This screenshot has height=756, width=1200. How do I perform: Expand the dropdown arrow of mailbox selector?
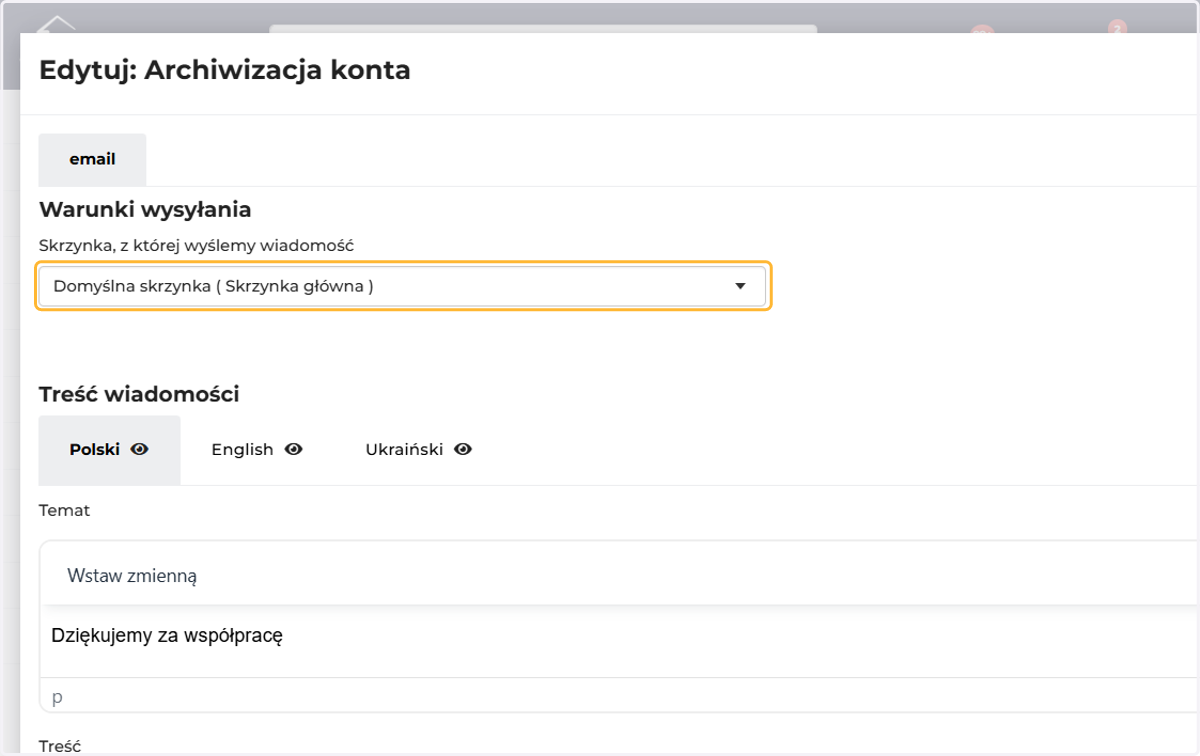tap(740, 286)
